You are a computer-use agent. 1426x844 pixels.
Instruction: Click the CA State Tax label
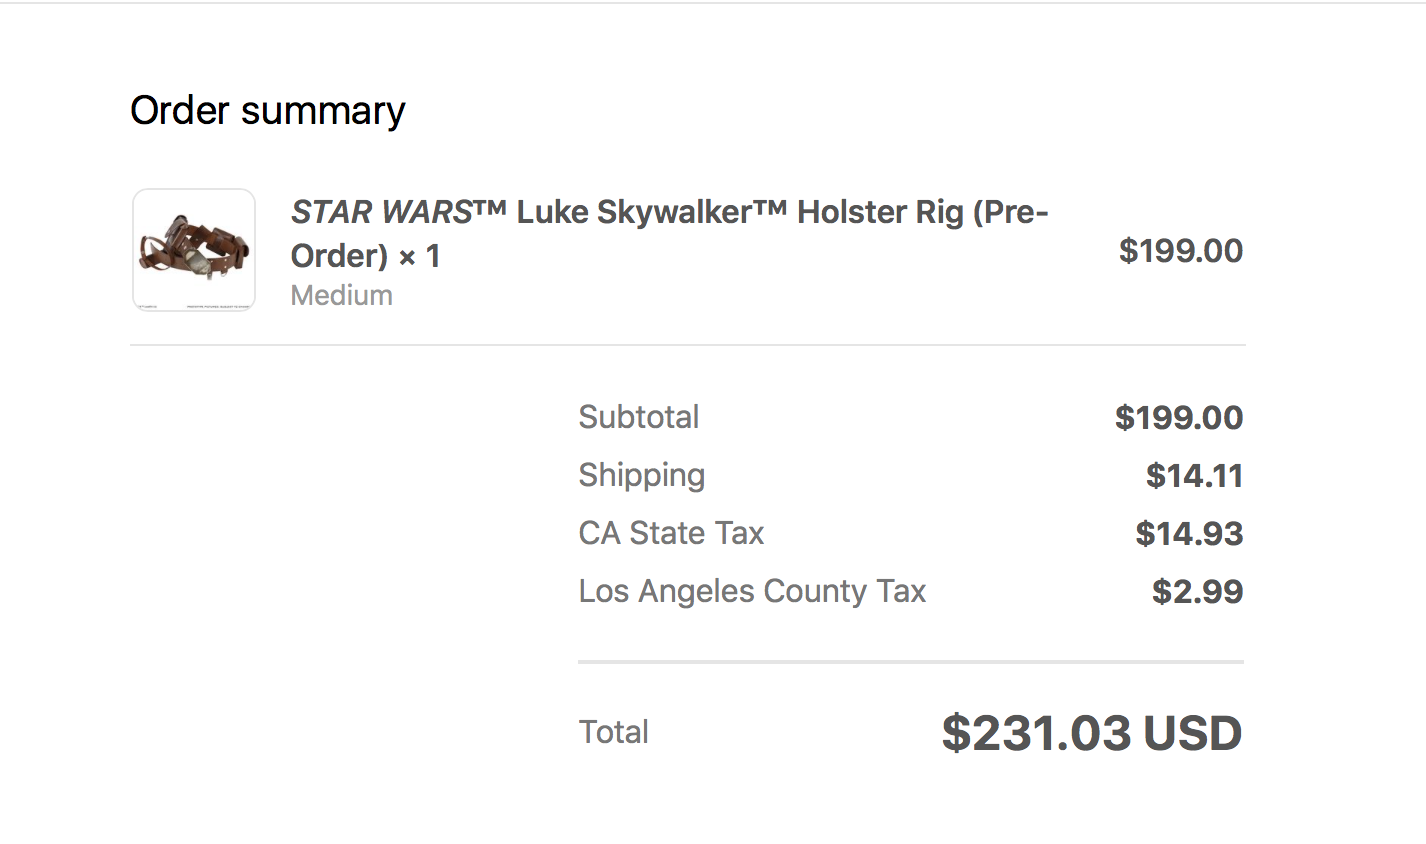pyautogui.click(x=671, y=533)
